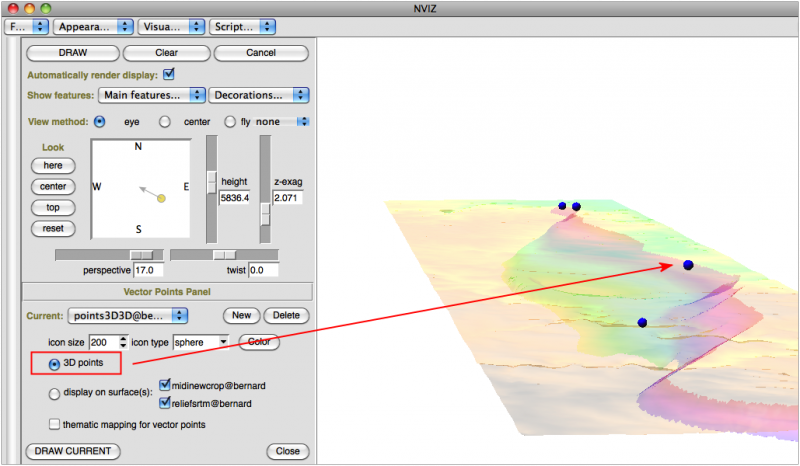Image resolution: width=800 pixels, height=466 pixels.
Task: Open the Decorations dropdown
Action: point(259,96)
